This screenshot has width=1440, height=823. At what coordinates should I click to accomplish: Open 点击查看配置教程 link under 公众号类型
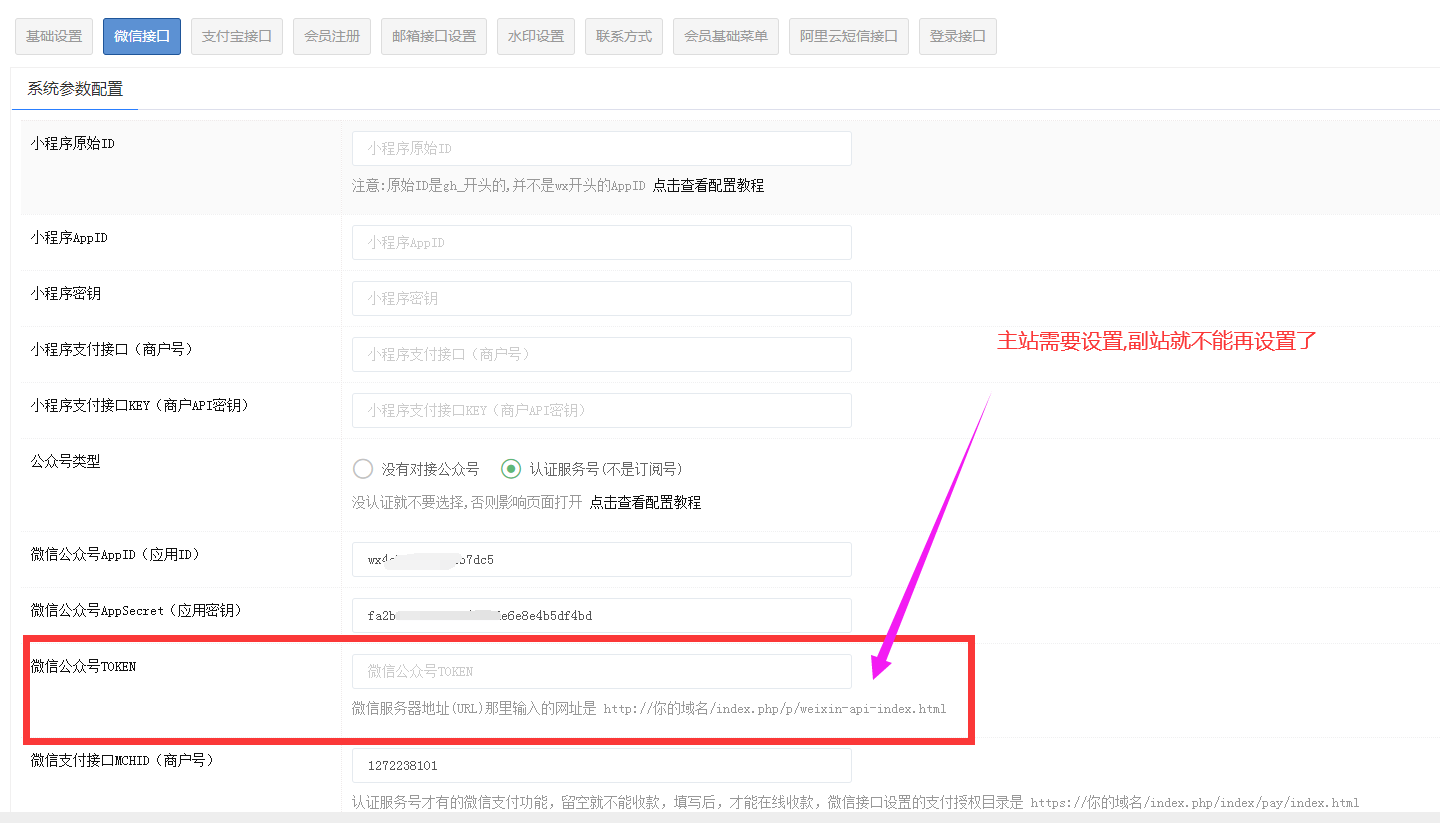(x=645, y=502)
